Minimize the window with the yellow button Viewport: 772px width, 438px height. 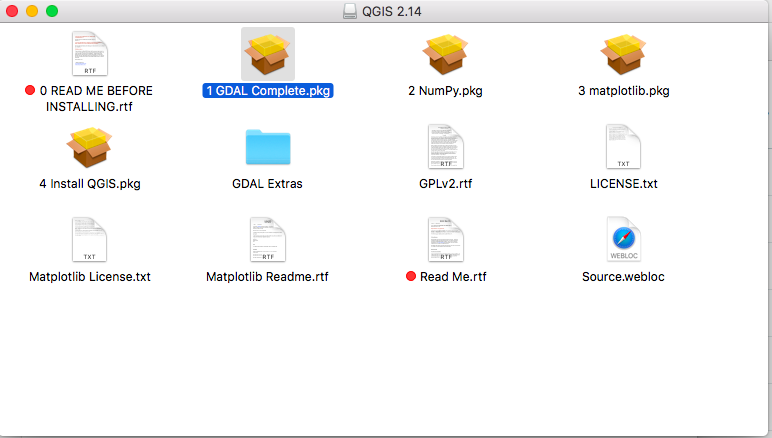click(x=32, y=11)
